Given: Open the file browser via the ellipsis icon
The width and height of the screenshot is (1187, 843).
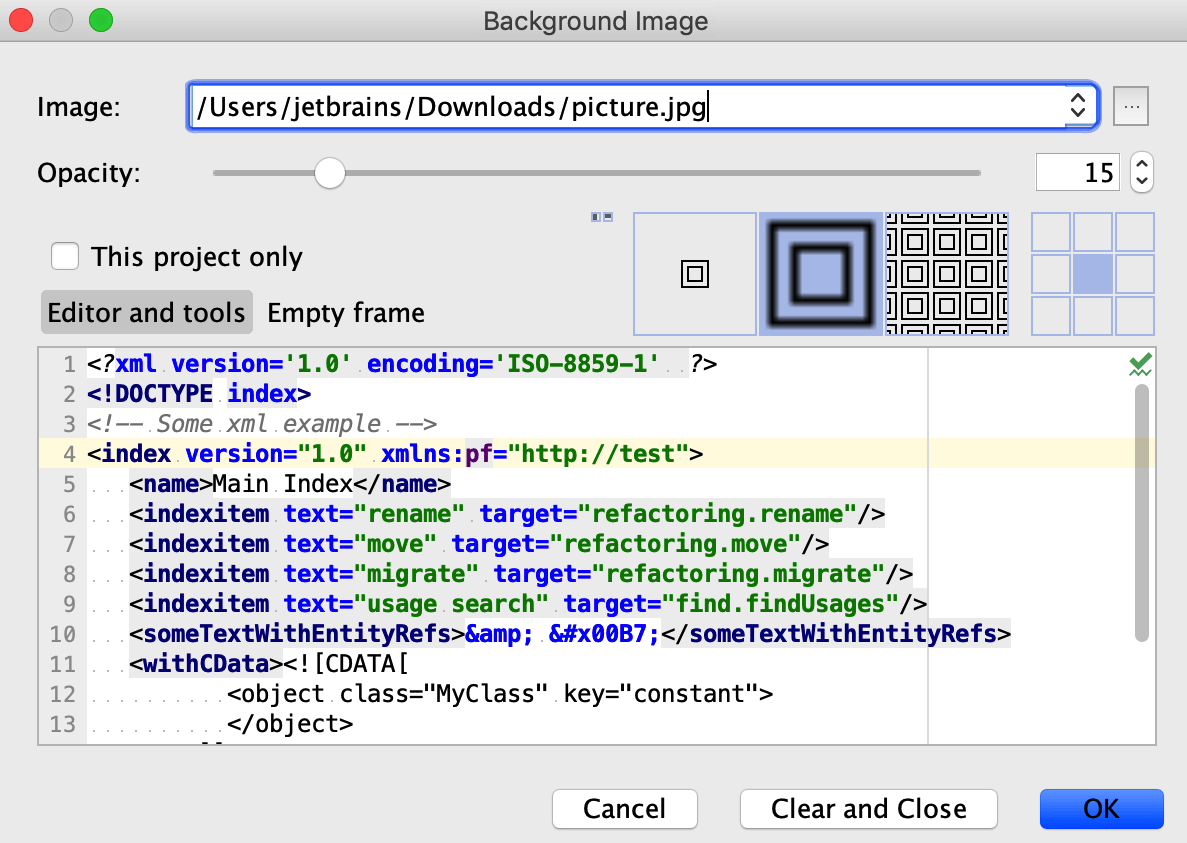Looking at the screenshot, I should pos(1131,106).
